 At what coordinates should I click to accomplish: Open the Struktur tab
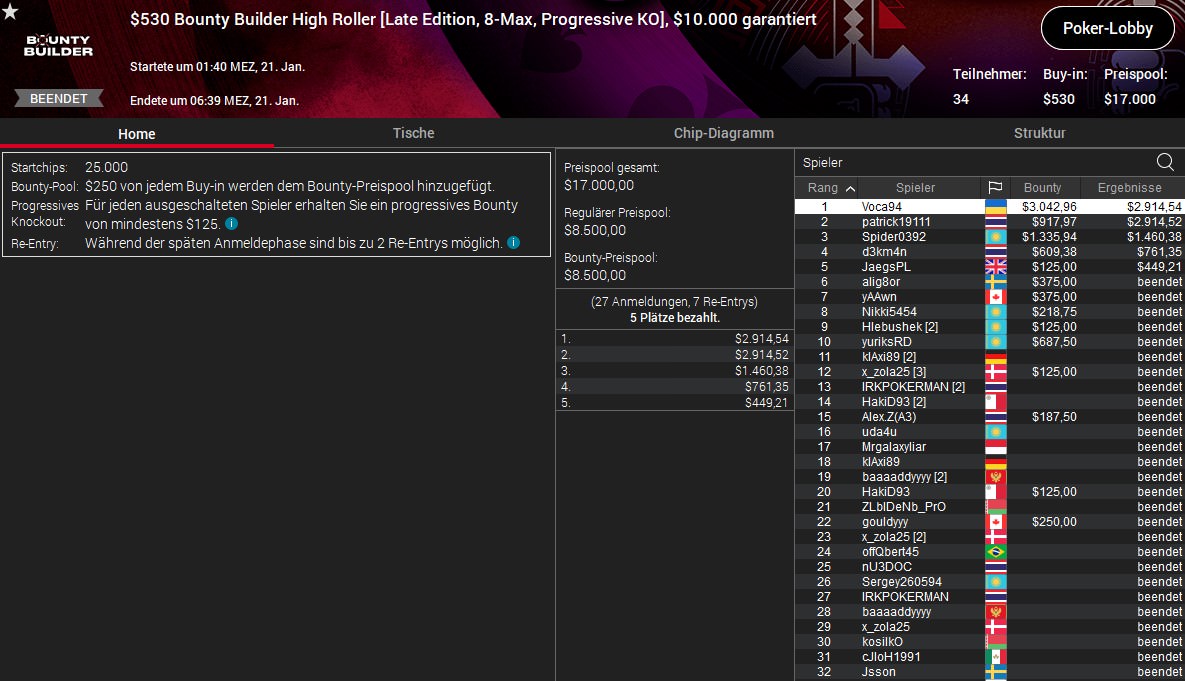tap(1039, 133)
